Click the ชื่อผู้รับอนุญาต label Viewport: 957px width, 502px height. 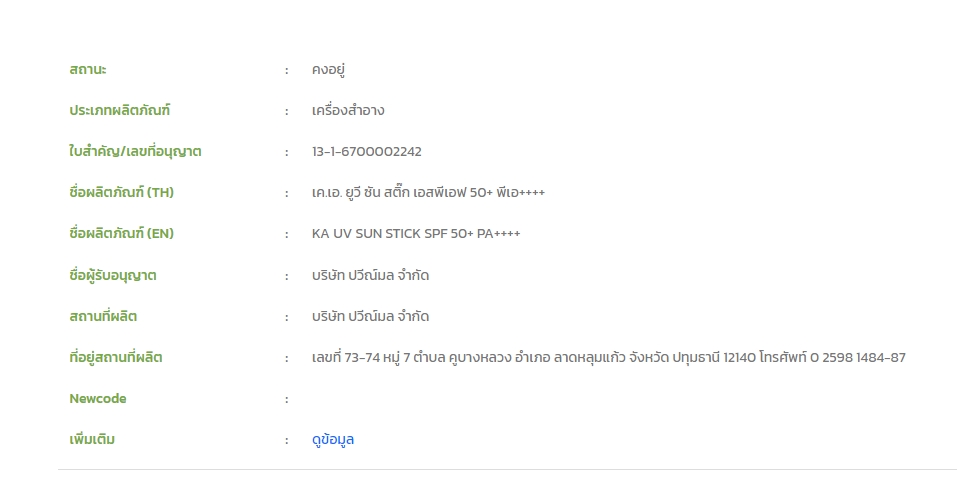[x=113, y=275]
